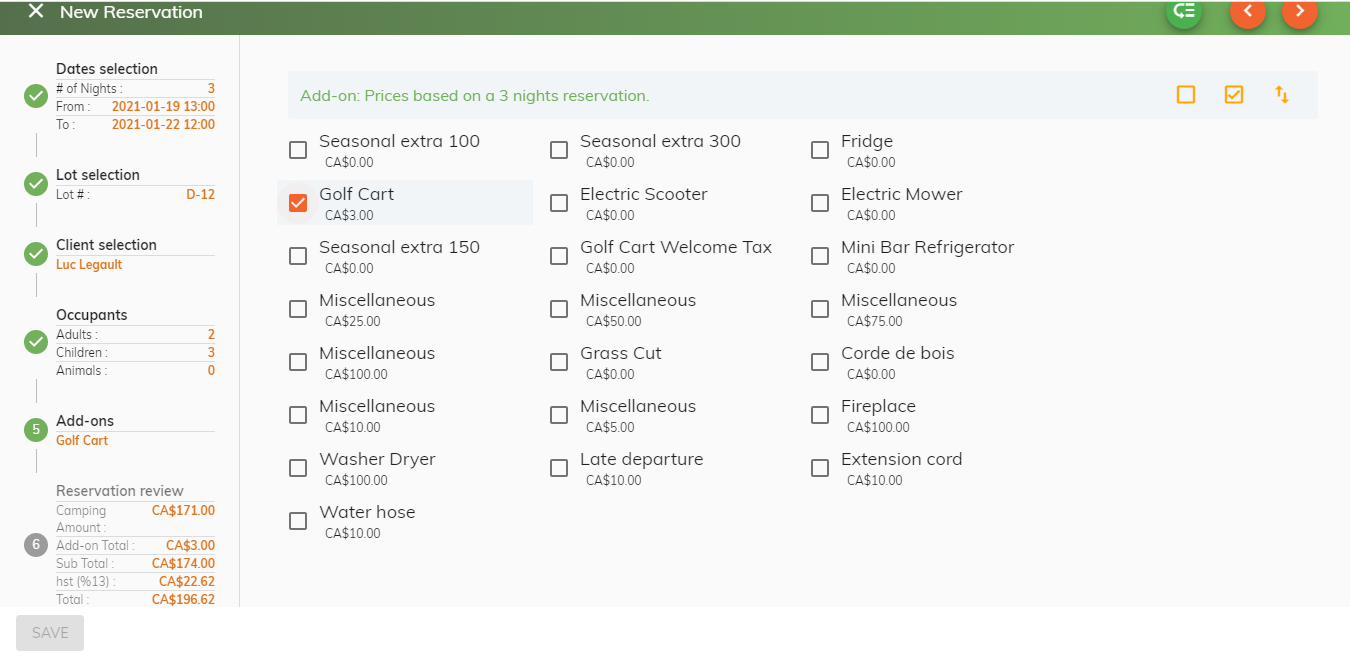
Task: Enable the Fireplace add-on checkbox
Action: [820, 415]
